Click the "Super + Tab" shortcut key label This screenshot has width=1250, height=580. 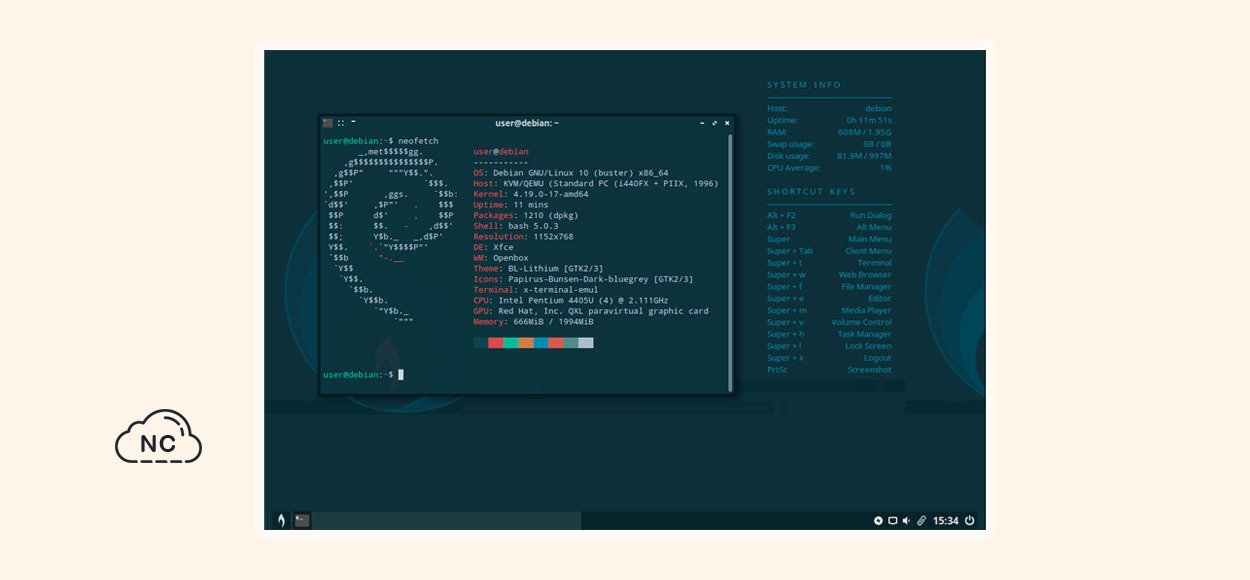790,251
